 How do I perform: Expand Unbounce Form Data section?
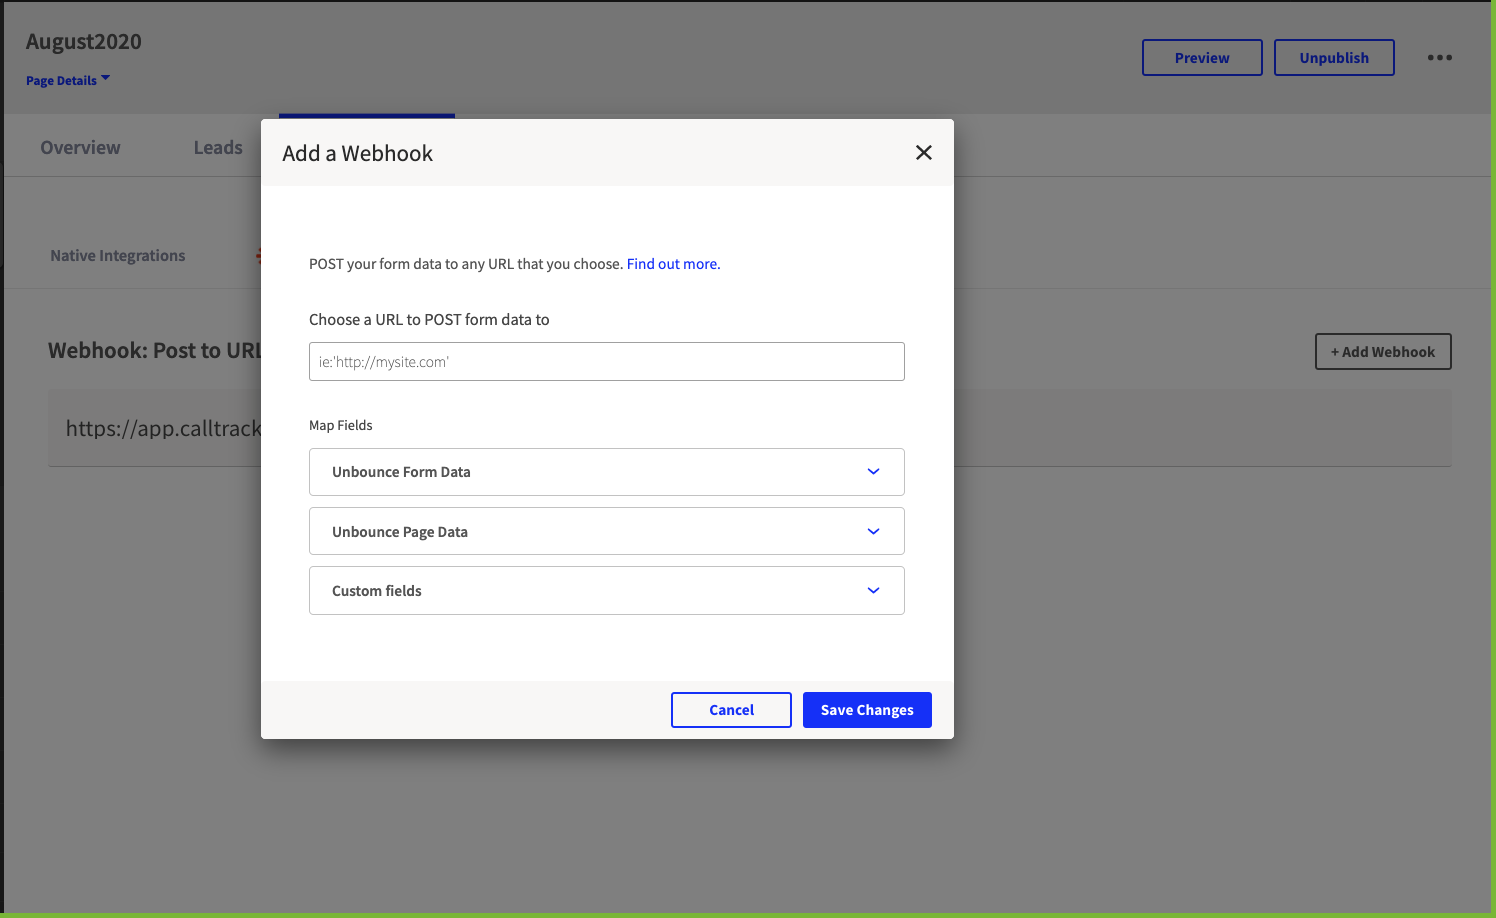click(x=606, y=472)
